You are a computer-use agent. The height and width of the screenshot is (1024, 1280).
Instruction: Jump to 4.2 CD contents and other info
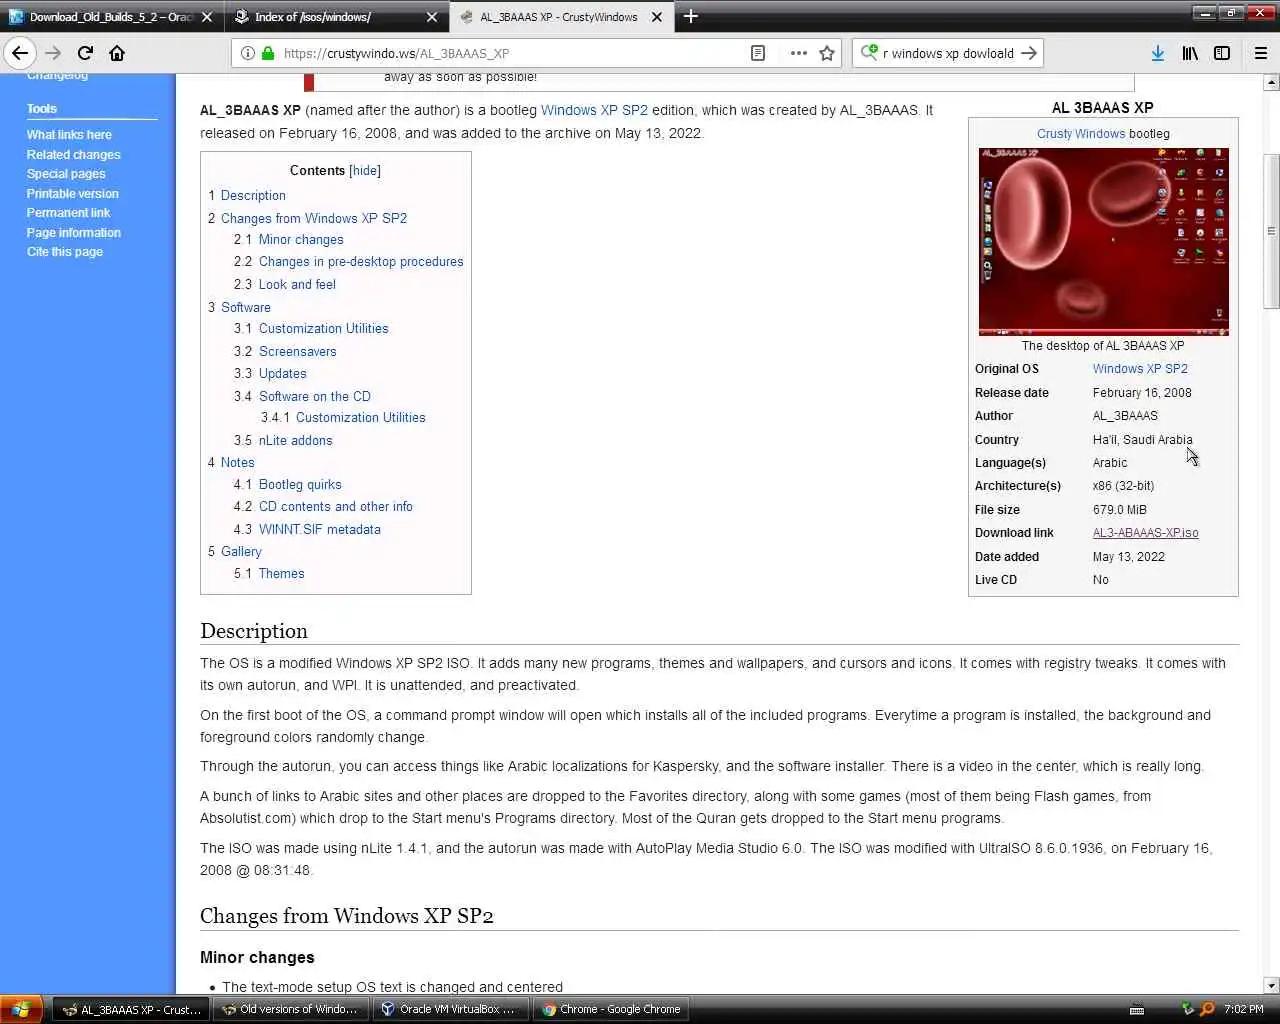pyautogui.click(x=323, y=507)
